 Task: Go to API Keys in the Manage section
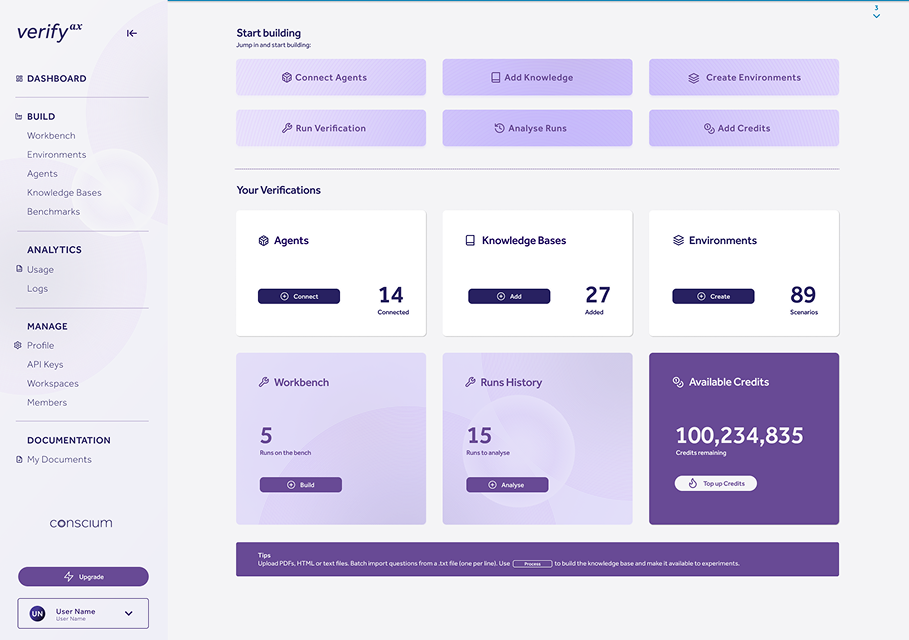[x=45, y=365]
